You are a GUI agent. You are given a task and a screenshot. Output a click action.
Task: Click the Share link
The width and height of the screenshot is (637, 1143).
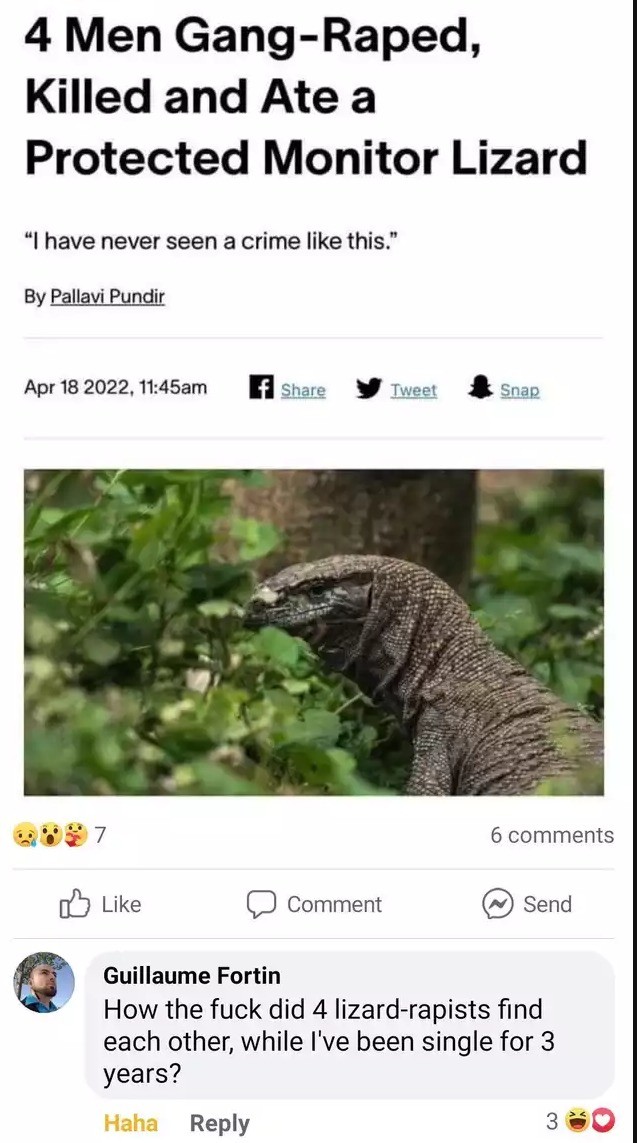tap(303, 390)
